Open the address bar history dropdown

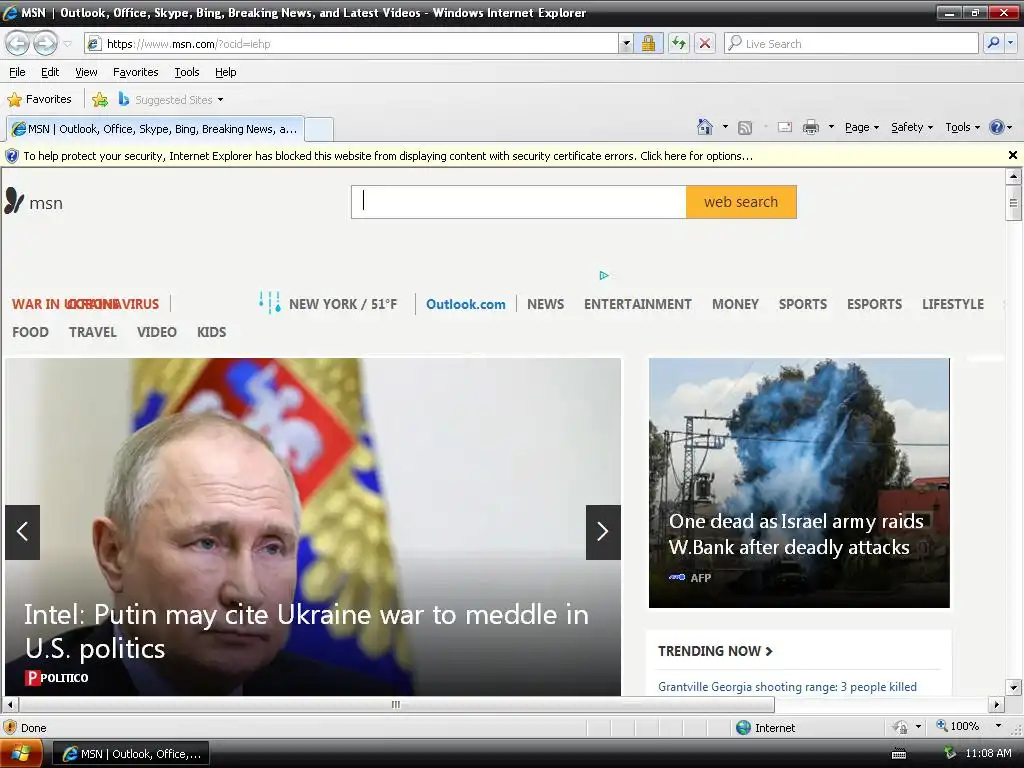point(626,44)
